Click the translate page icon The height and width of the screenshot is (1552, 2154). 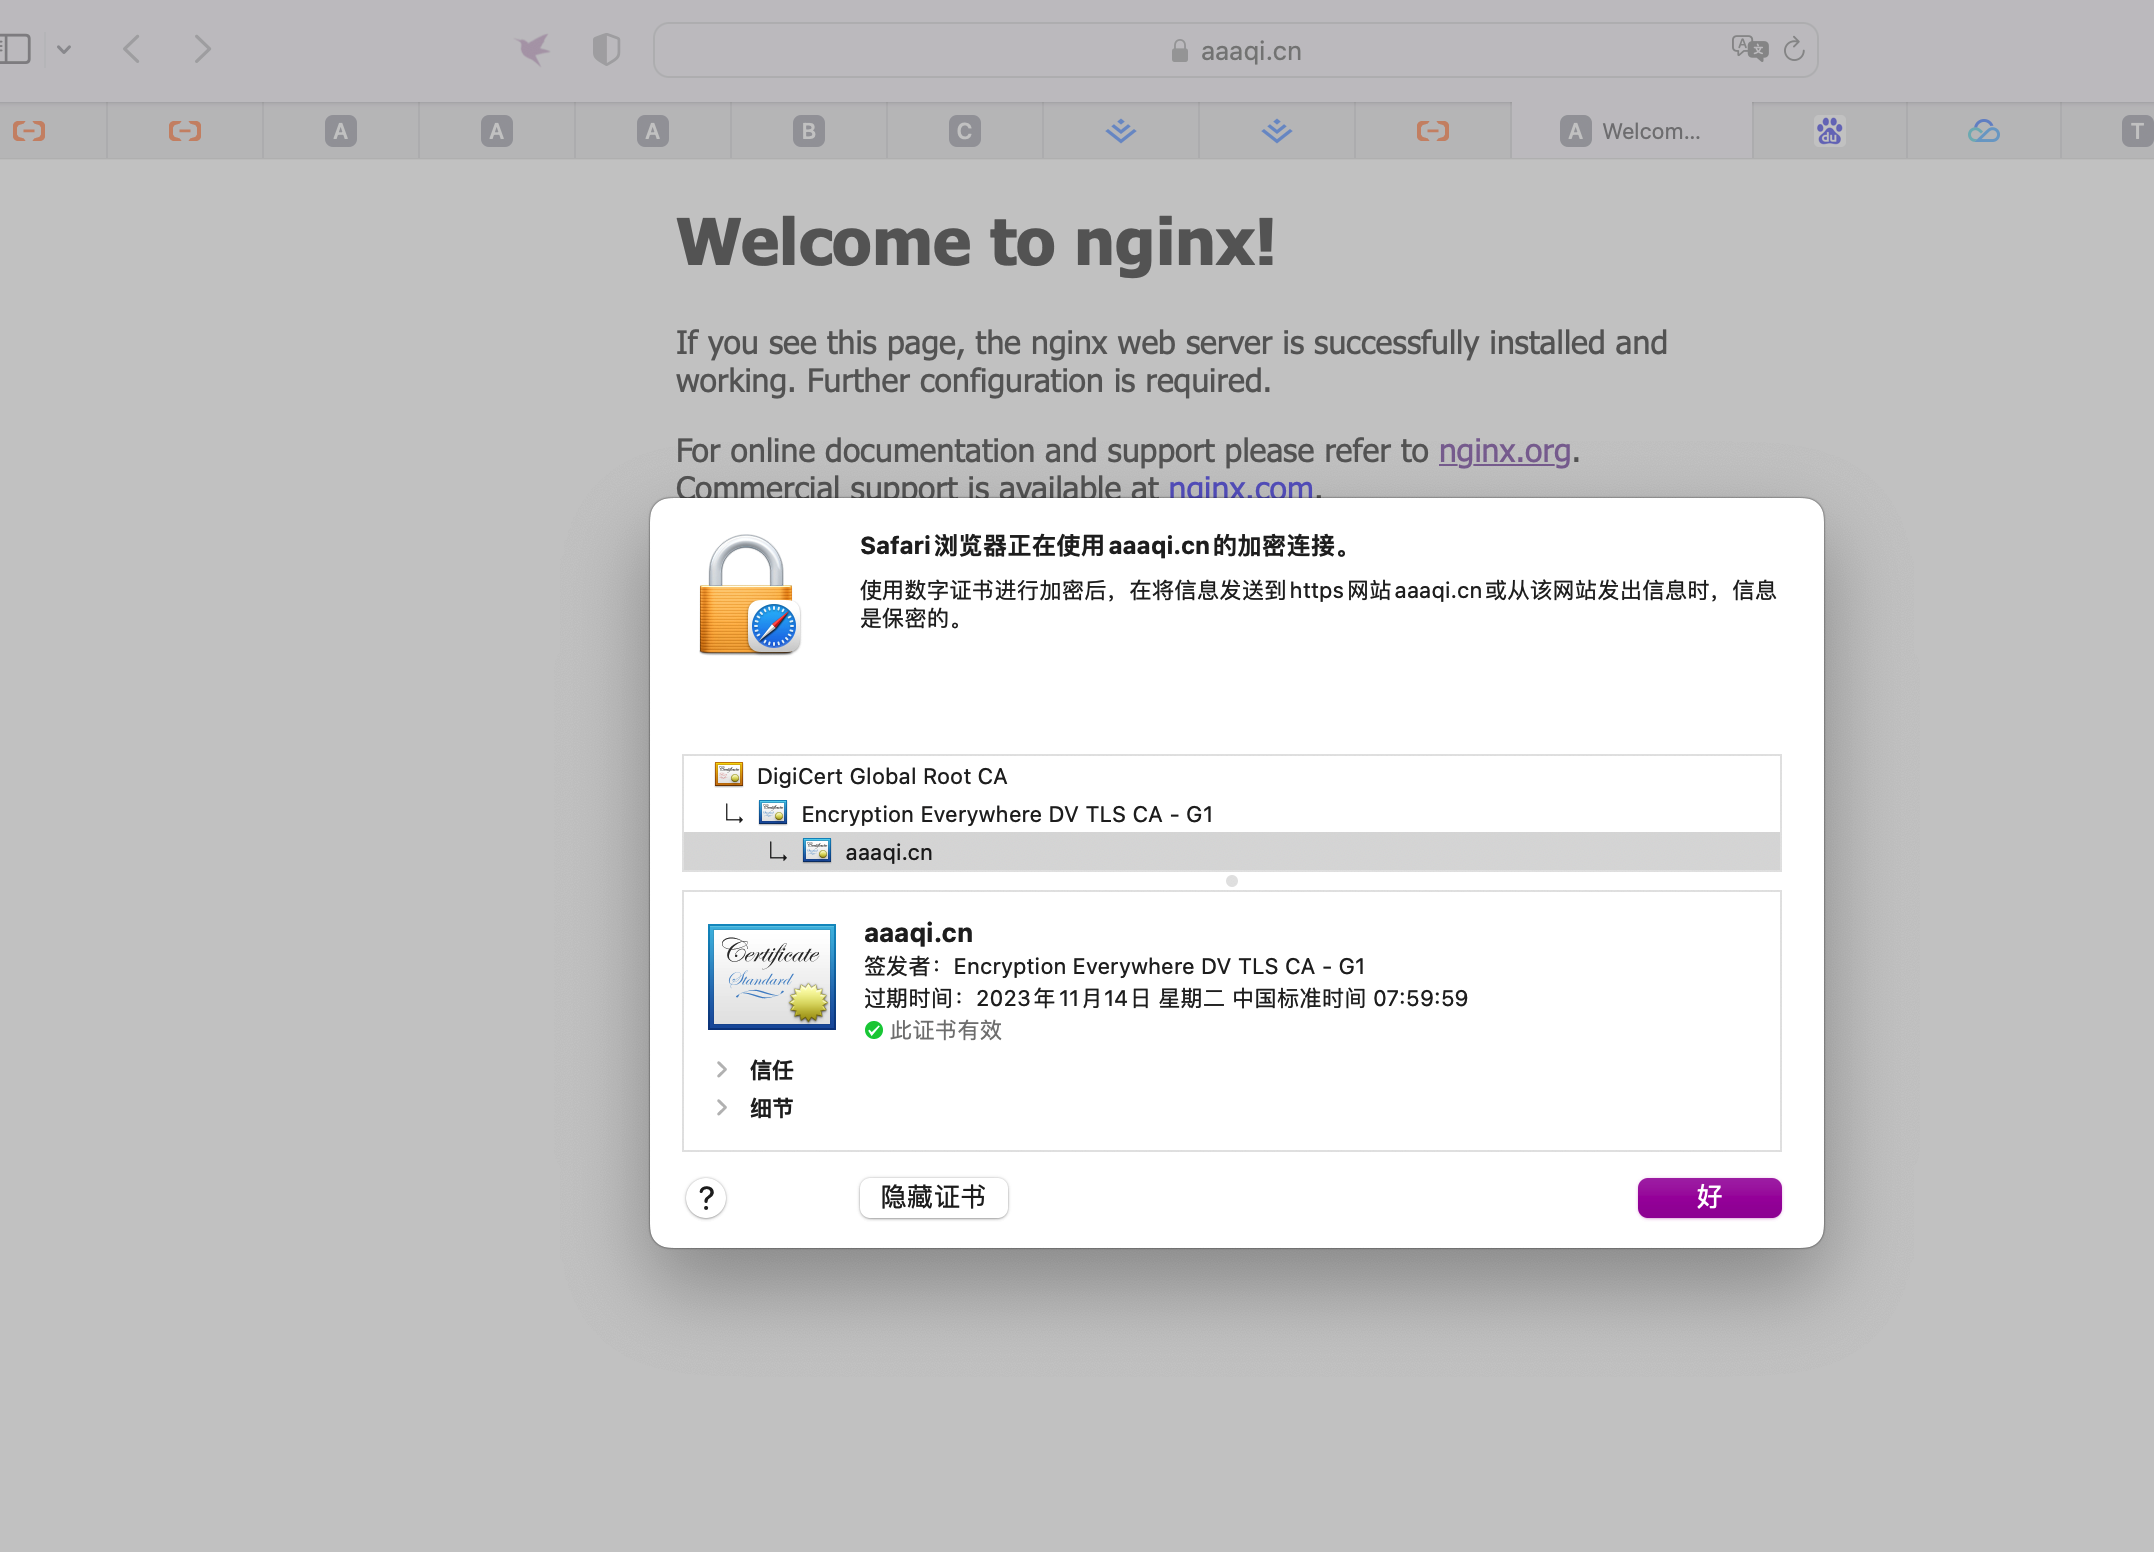pos(1749,48)
